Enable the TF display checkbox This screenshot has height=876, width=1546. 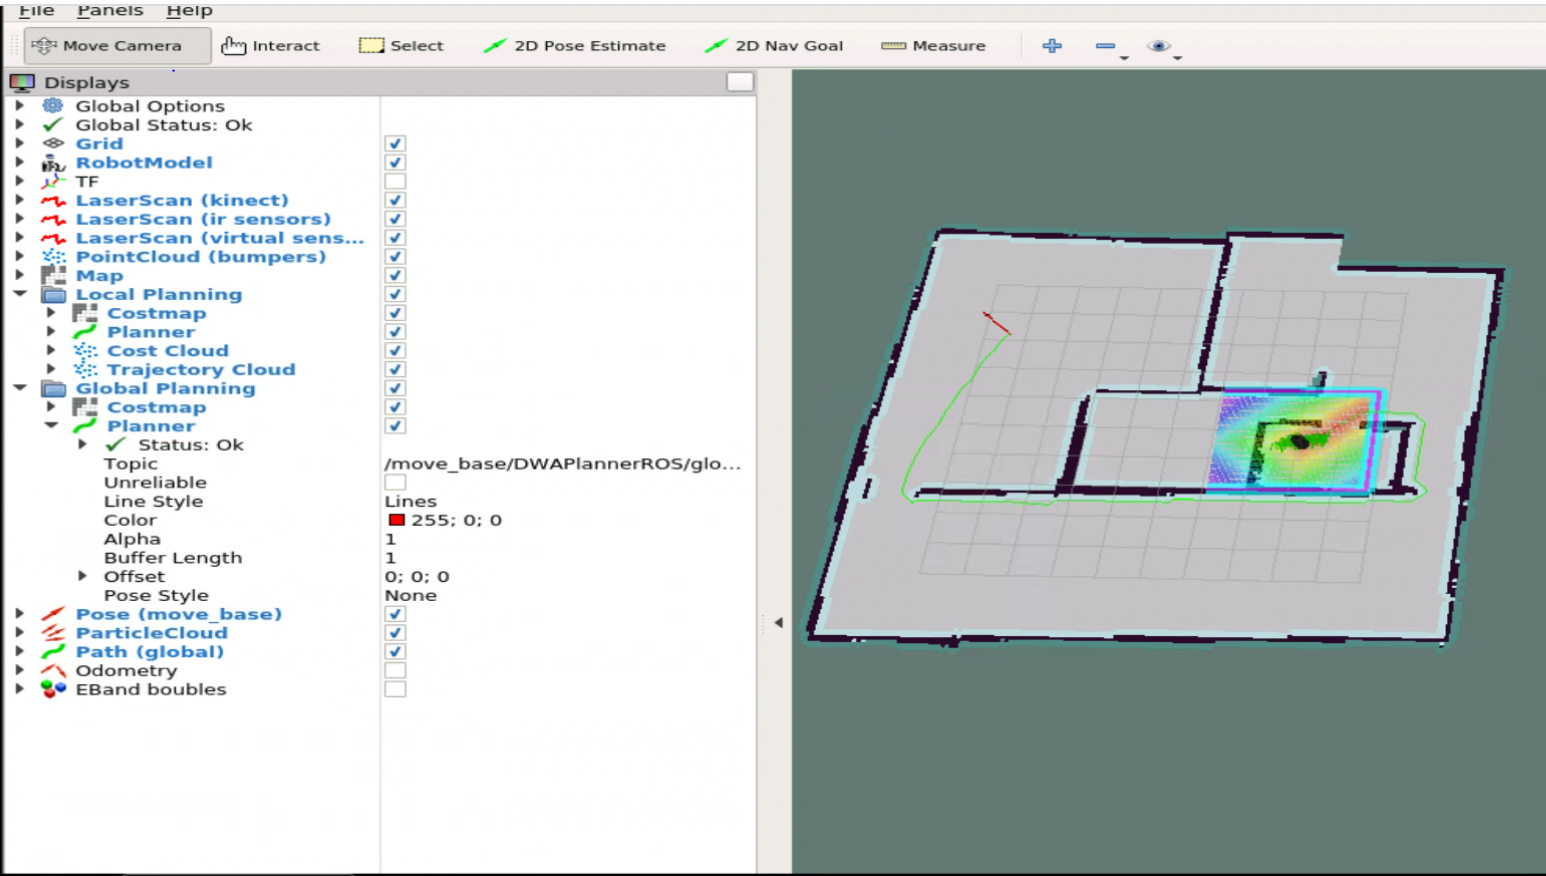(x=395, y=181)
